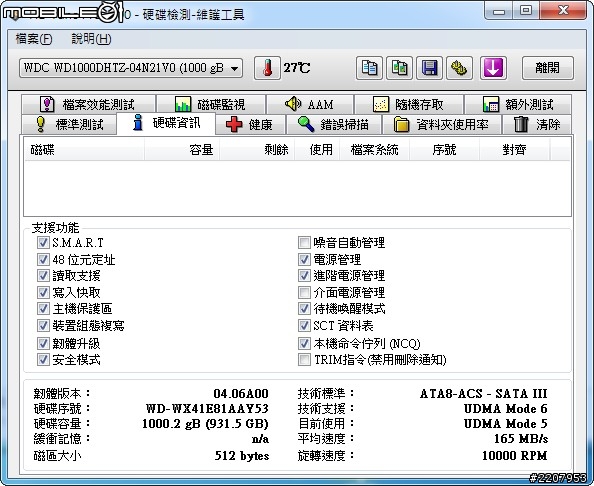
Task: Enable the TRIM指令 checkbox
Action: pyautogui.click(x=304, y=359)
